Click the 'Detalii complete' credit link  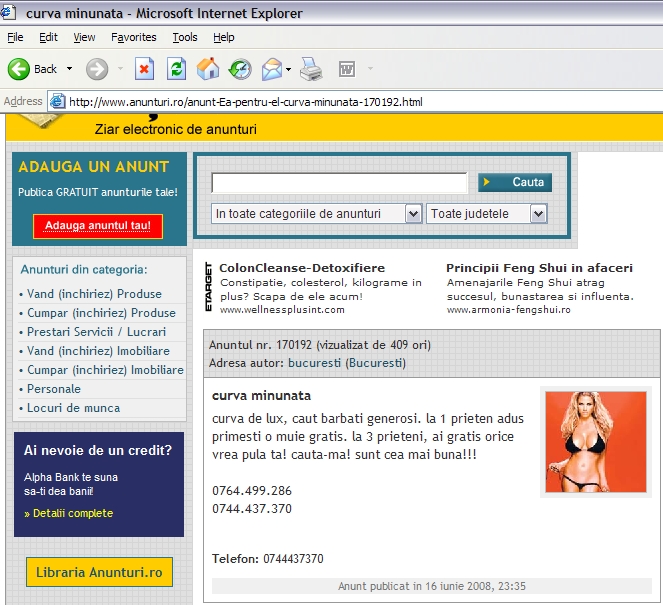pyautogui.click(x=73, y=513)
